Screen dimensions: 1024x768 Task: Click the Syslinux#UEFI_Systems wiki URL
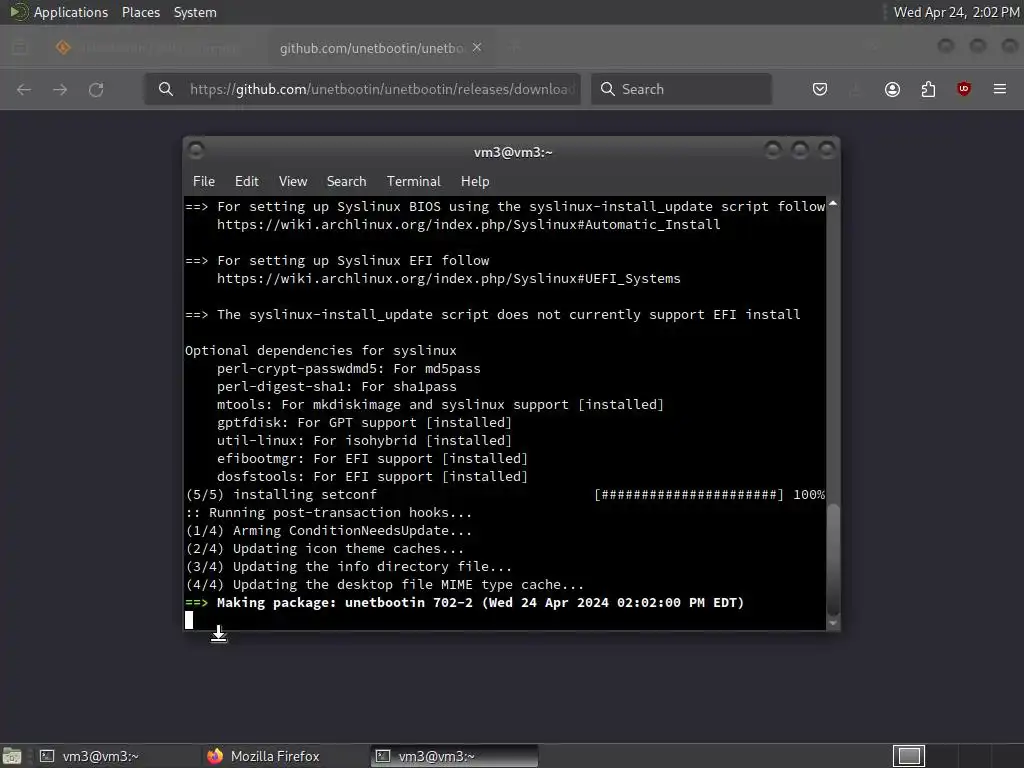[448, 279]
